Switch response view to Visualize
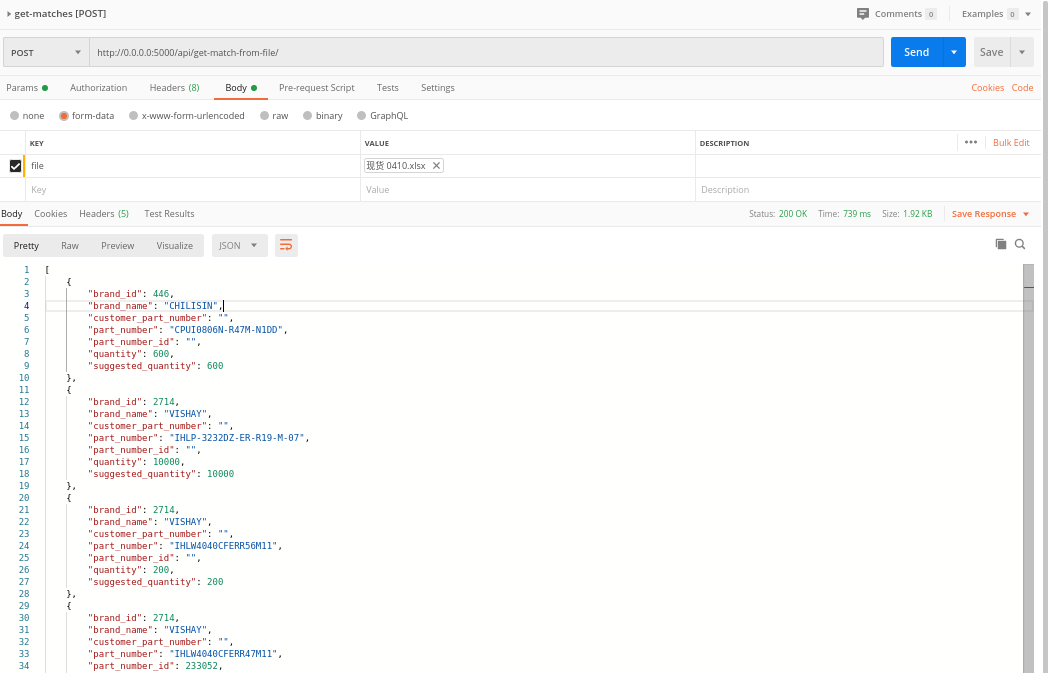The height and width of the screenshot is (673, 1050). coord(174,246)
